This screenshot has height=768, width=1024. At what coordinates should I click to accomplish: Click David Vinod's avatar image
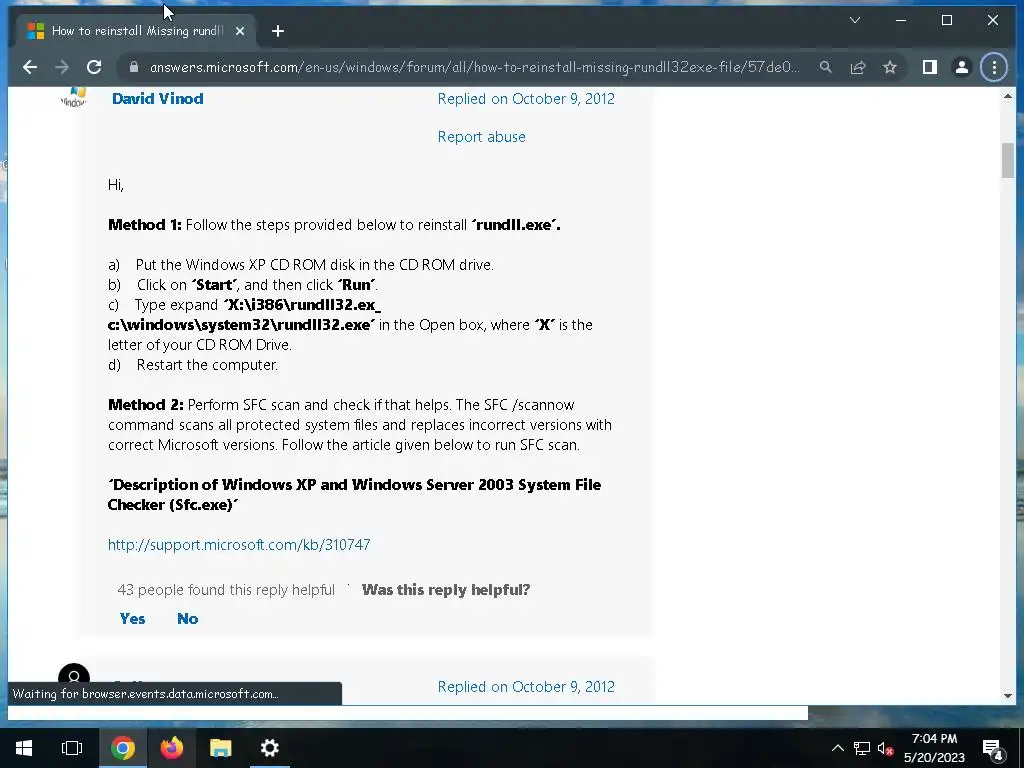[x=74, y=97]
